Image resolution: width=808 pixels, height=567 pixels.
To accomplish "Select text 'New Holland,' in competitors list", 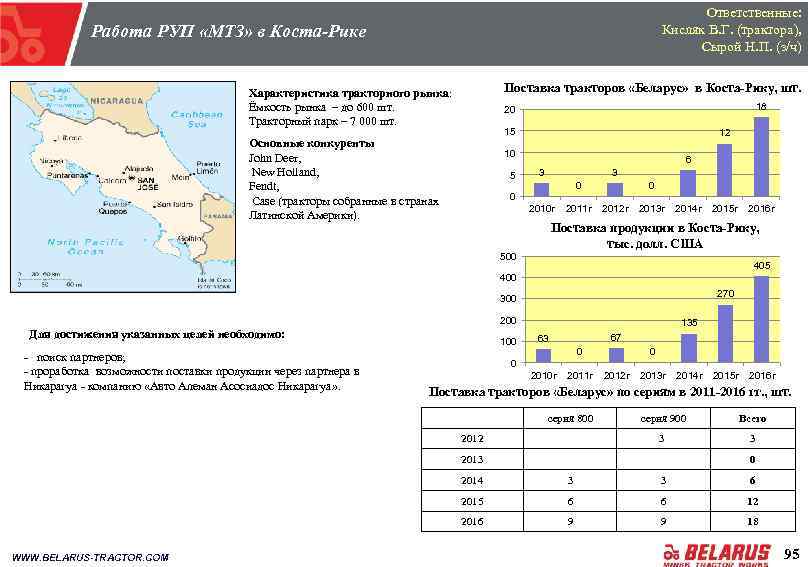I will [x=285, y=172].
